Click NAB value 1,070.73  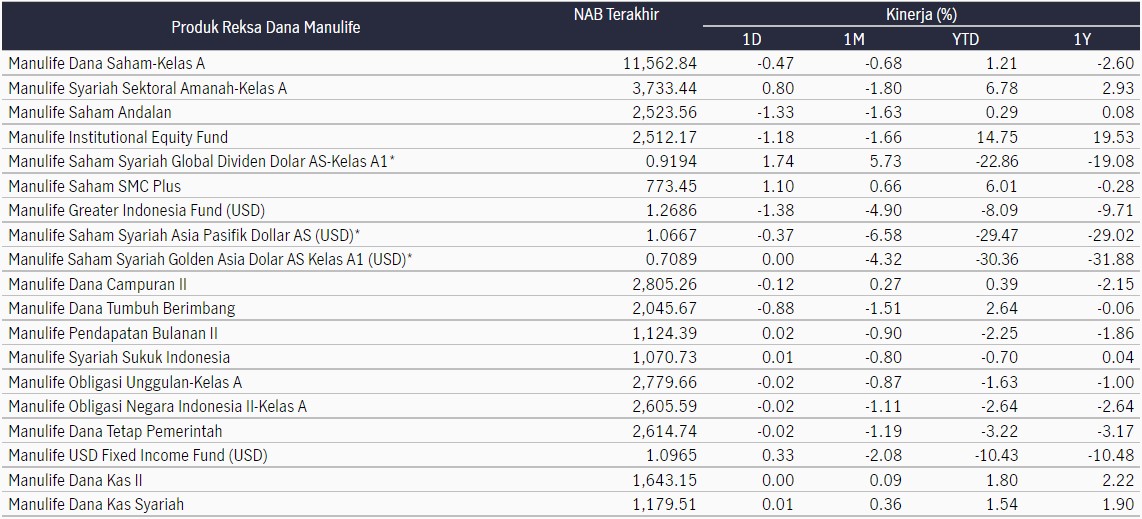pos(666,357)
